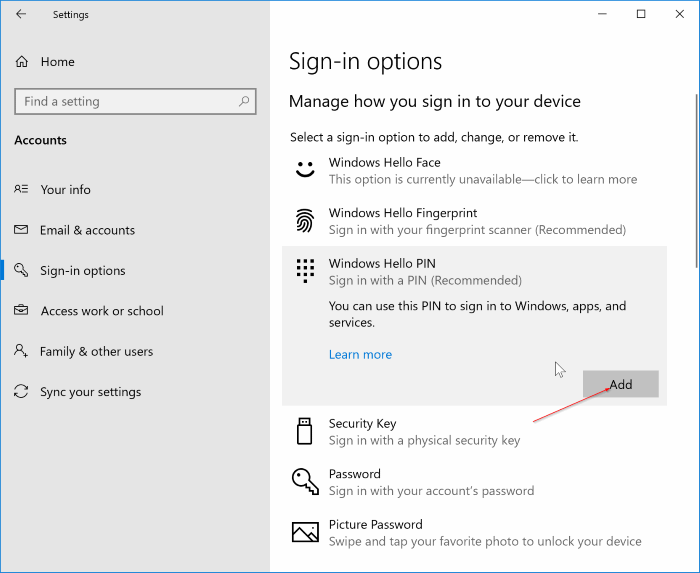
Task: Expand the Password sign-in option
Action: [474, 482]
